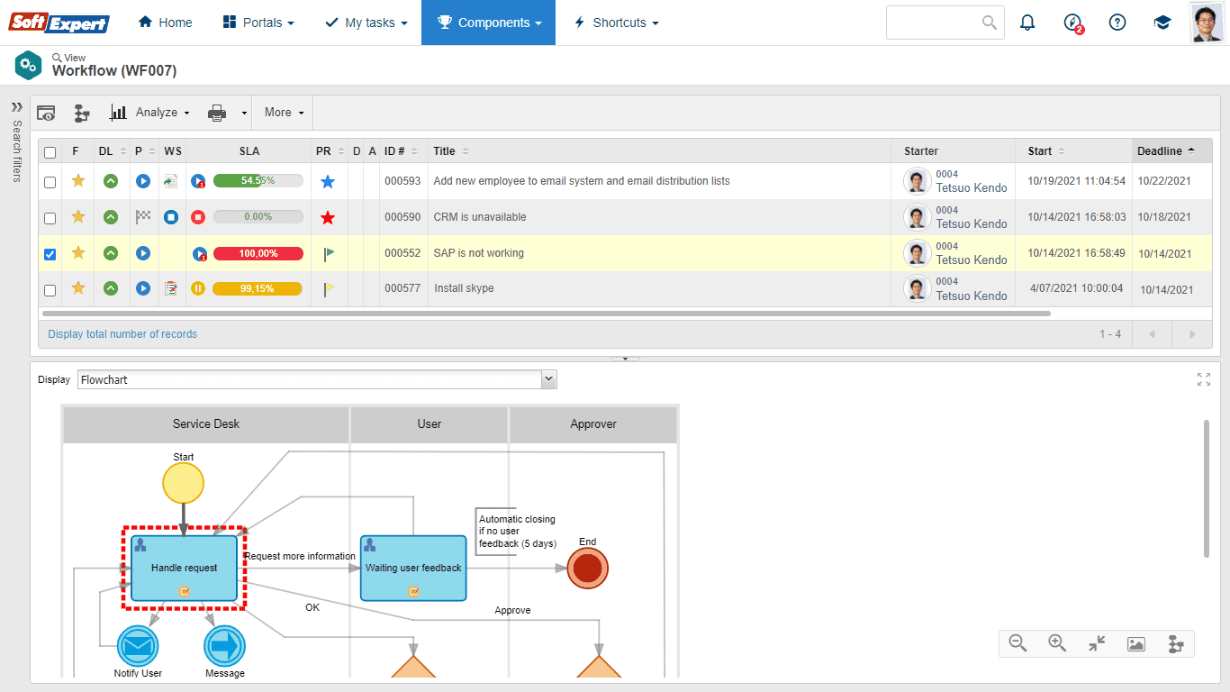The width and height of the screenshot is (1230, 692).
Task: Open pending tasks icon with red badge
Action: point(1073,23)
